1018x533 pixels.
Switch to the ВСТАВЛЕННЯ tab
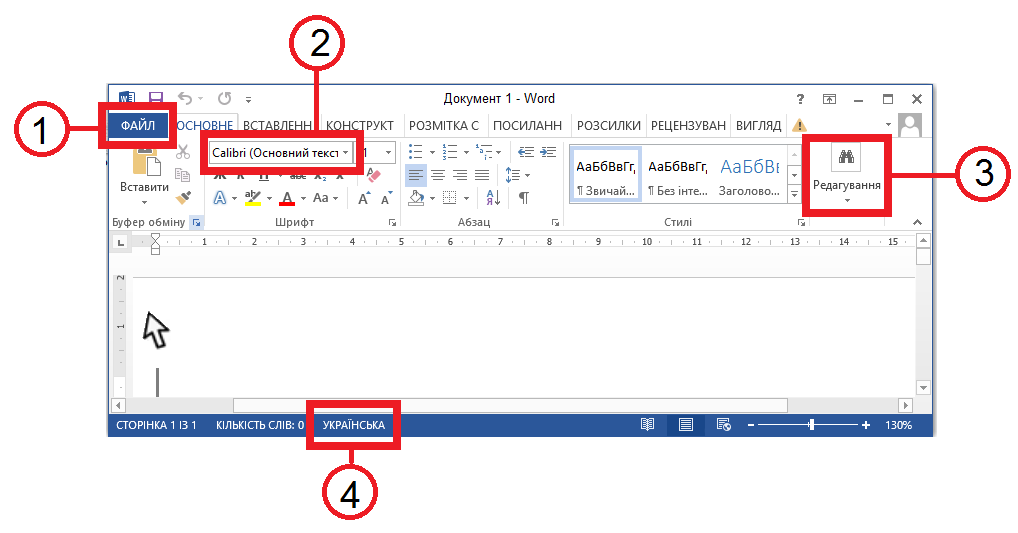[x=278, y=125]
